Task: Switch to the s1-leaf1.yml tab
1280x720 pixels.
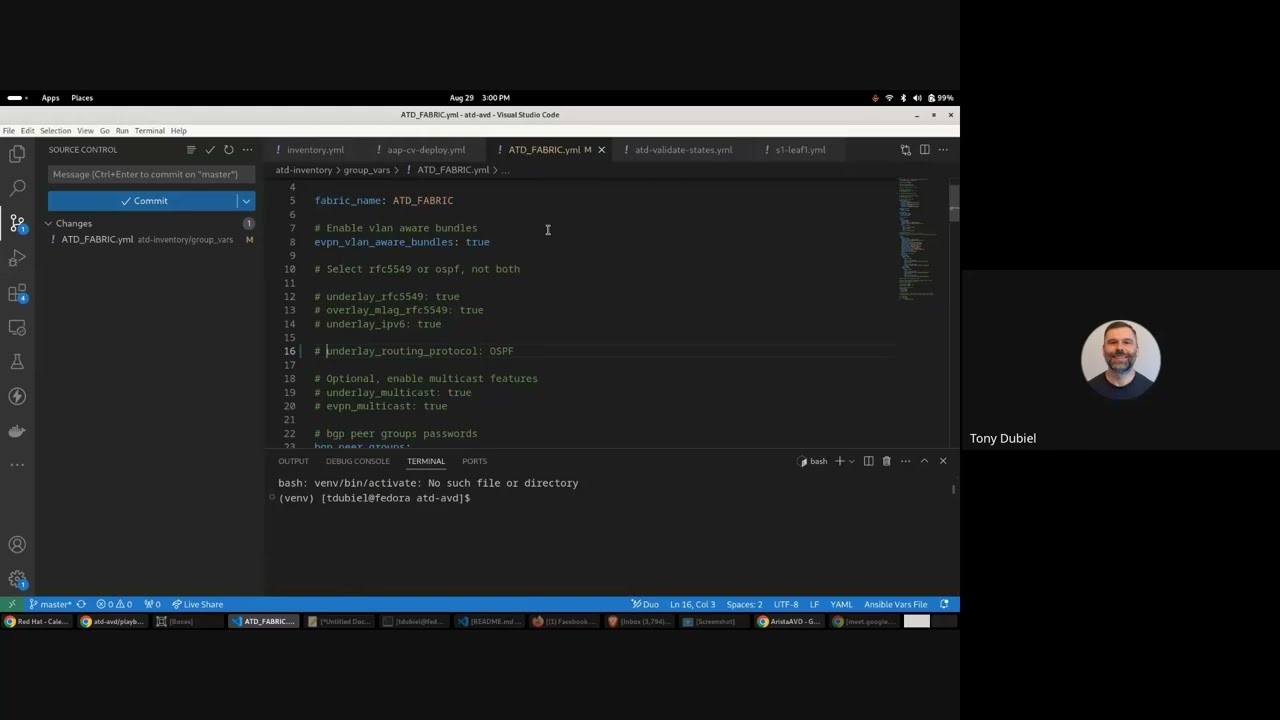Action: click(x=800, y=150)
